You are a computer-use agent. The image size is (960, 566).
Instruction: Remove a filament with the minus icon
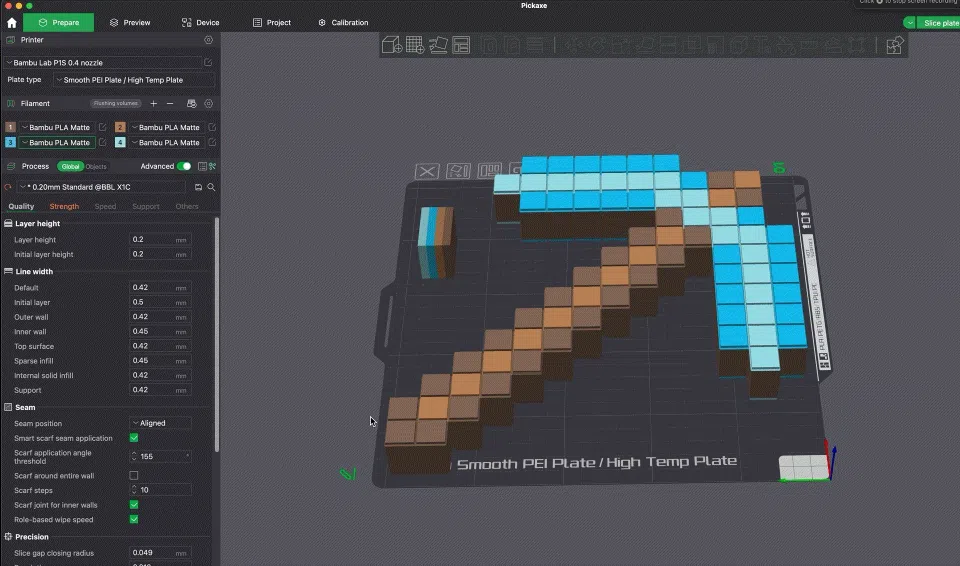(x=170, y=104)
